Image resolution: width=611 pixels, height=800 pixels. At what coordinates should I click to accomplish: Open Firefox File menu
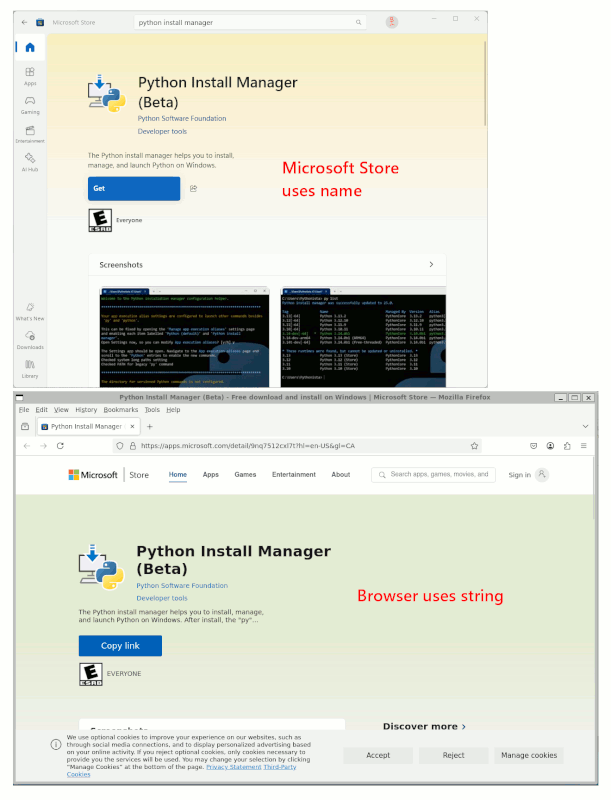24,410
